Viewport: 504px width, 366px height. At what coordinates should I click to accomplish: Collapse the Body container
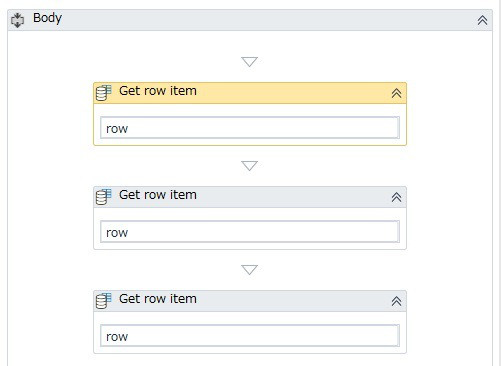click(x=482, y=20)
